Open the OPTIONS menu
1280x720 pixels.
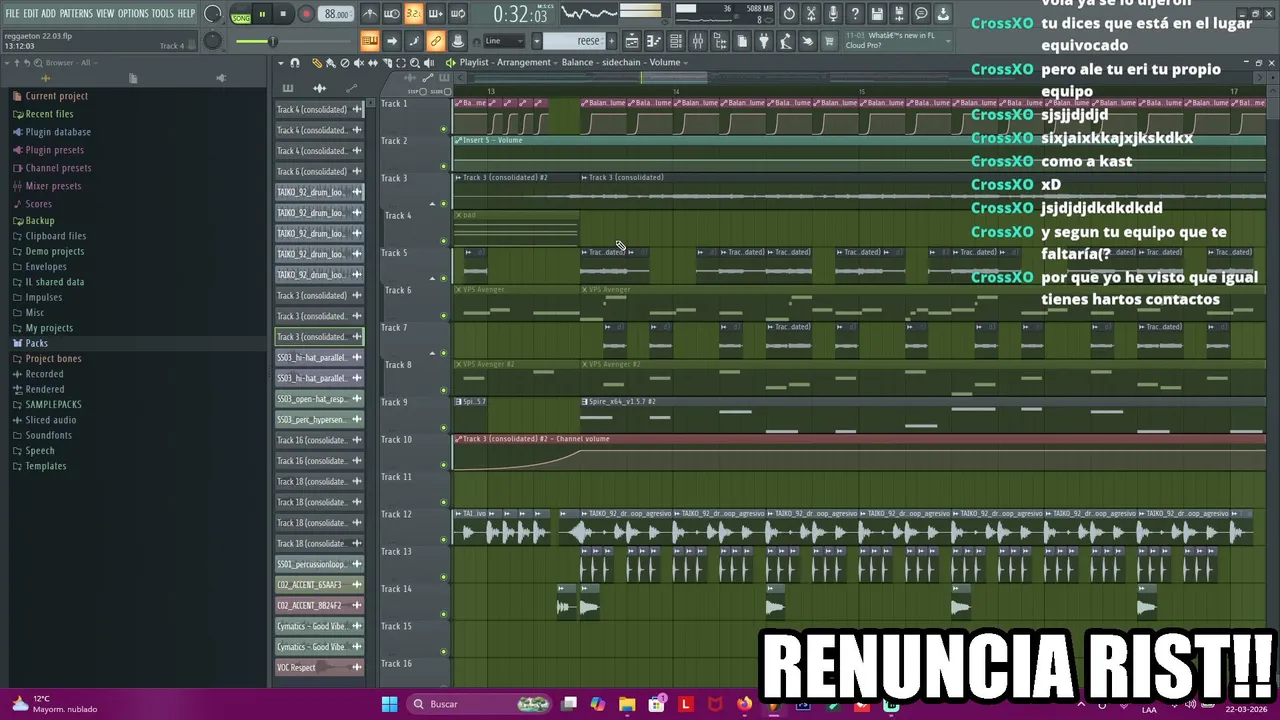coord(133,13)
